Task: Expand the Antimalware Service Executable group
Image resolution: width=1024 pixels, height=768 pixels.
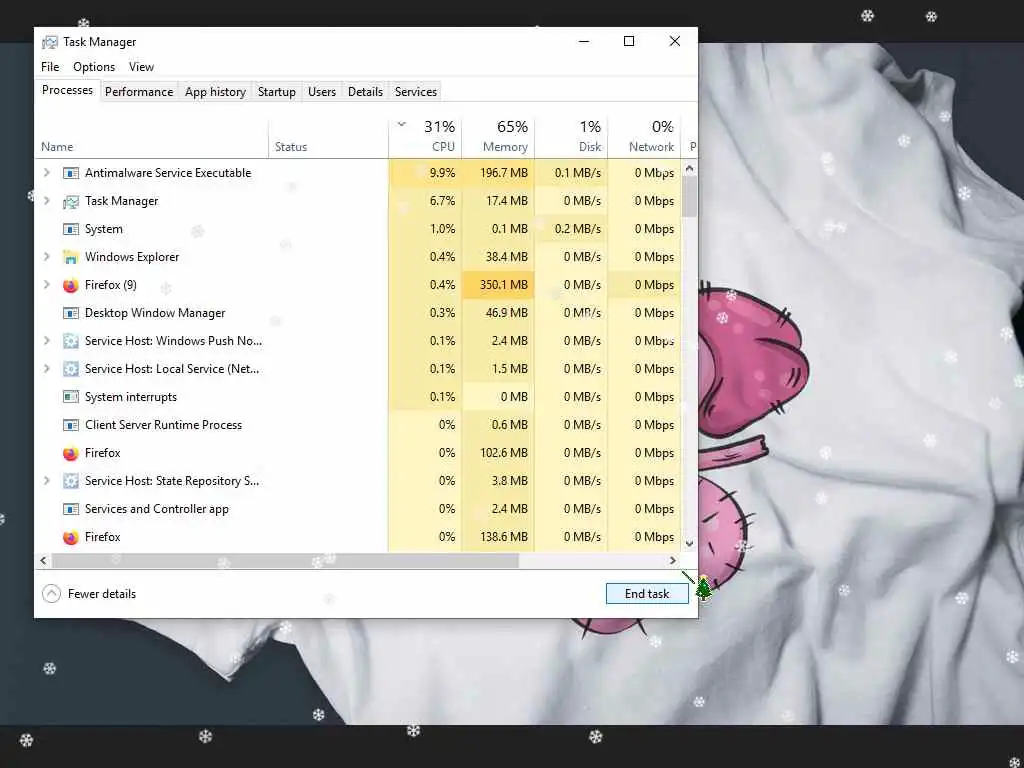Action: click(46, 172)
